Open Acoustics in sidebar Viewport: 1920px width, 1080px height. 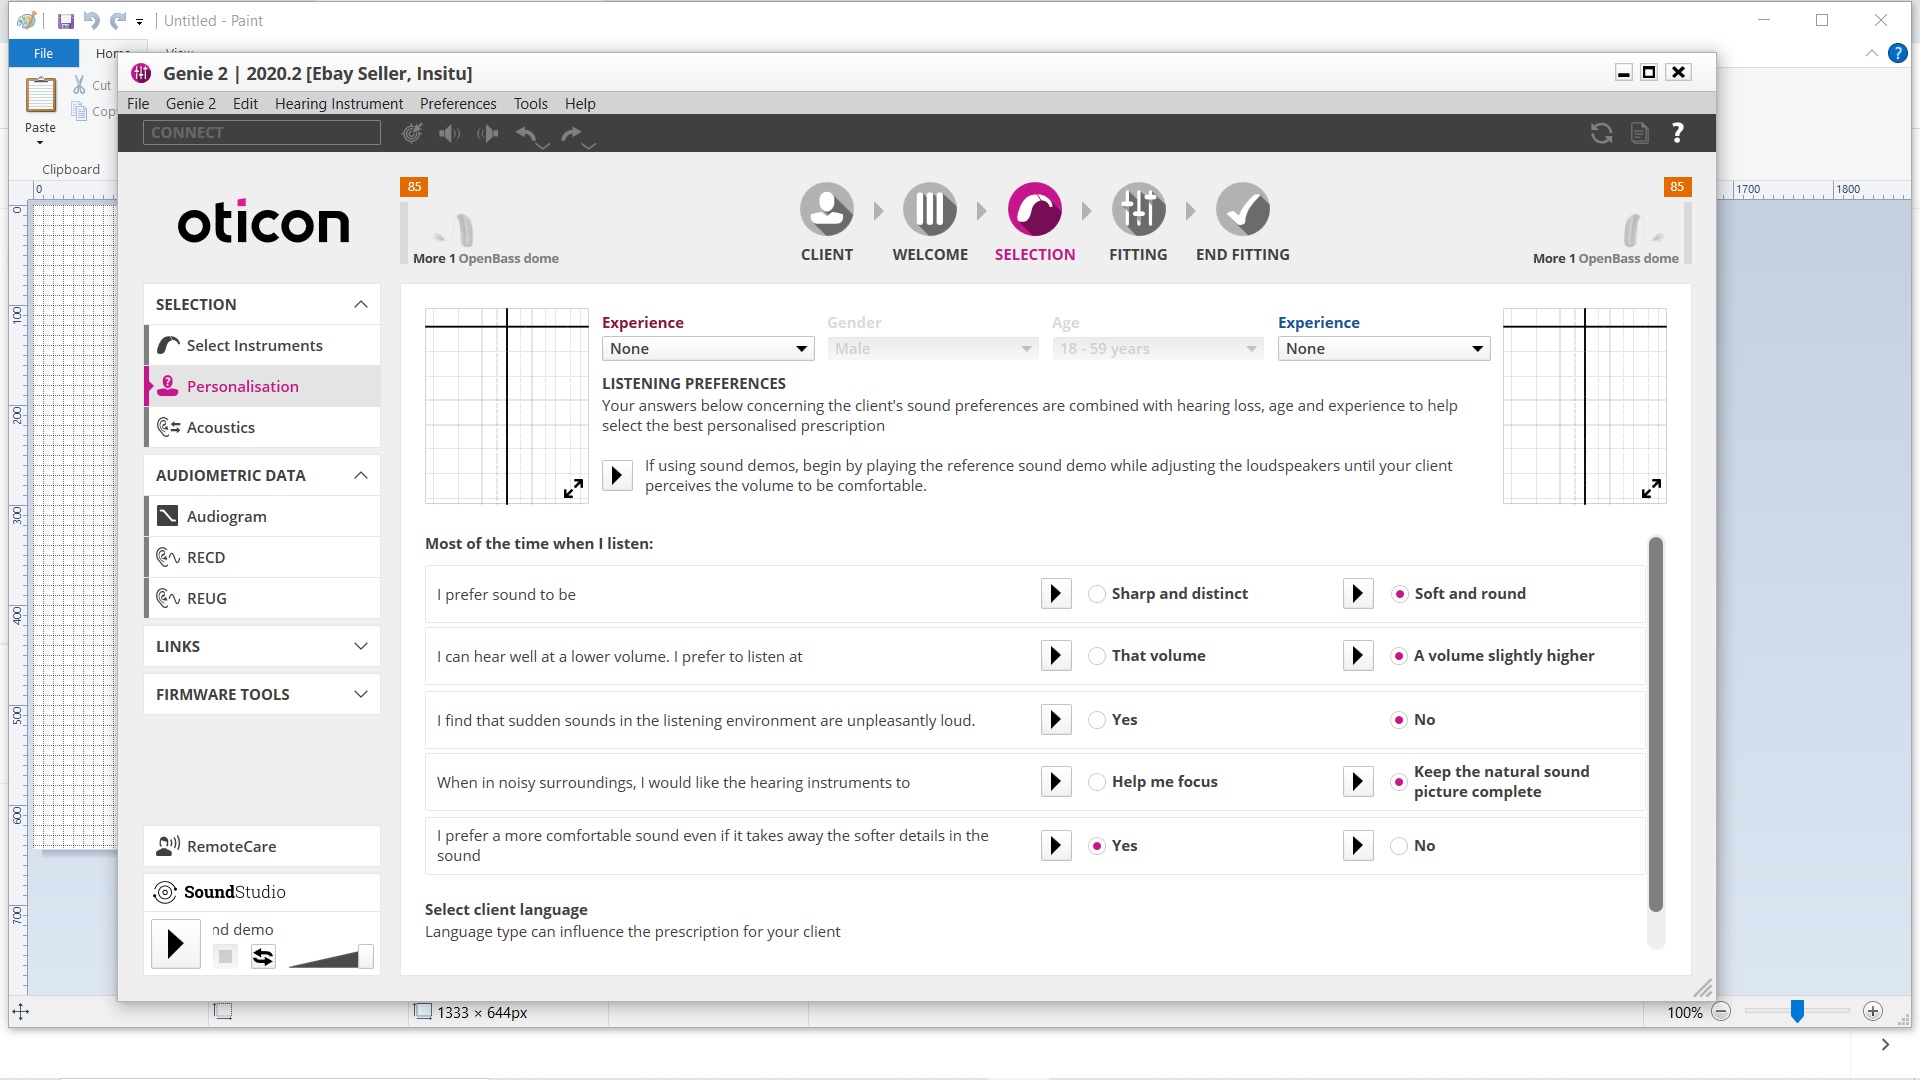pos(263,427)
